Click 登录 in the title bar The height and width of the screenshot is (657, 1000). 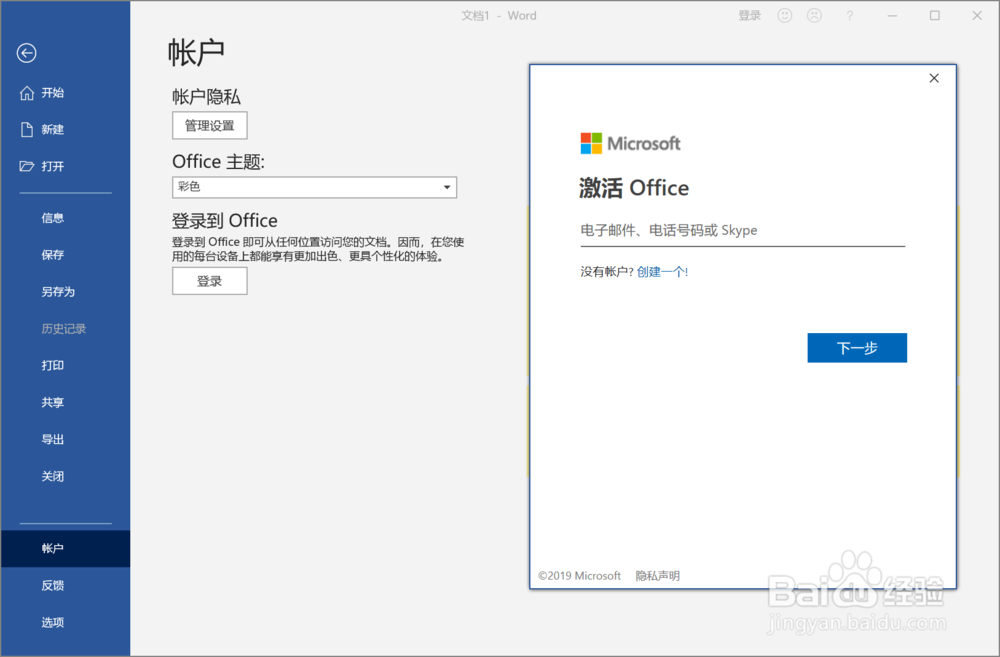click(x=749, y=15)
